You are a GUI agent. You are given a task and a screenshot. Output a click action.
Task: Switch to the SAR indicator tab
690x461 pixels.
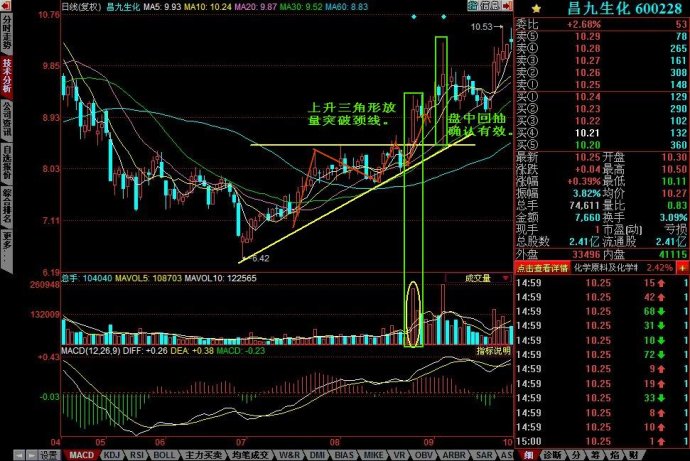(x=484, y=455)
